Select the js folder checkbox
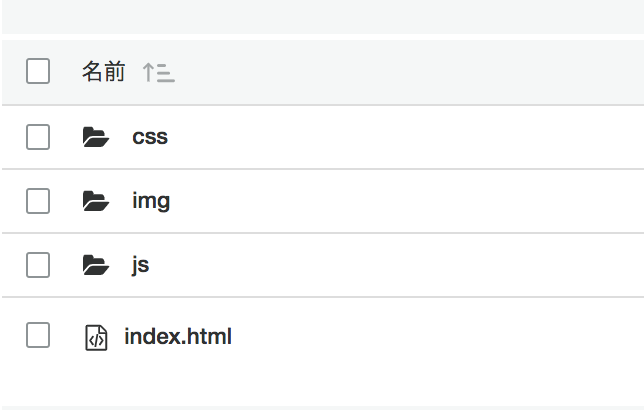The height and width of the screenshot is (410, 644). point(38,265)
